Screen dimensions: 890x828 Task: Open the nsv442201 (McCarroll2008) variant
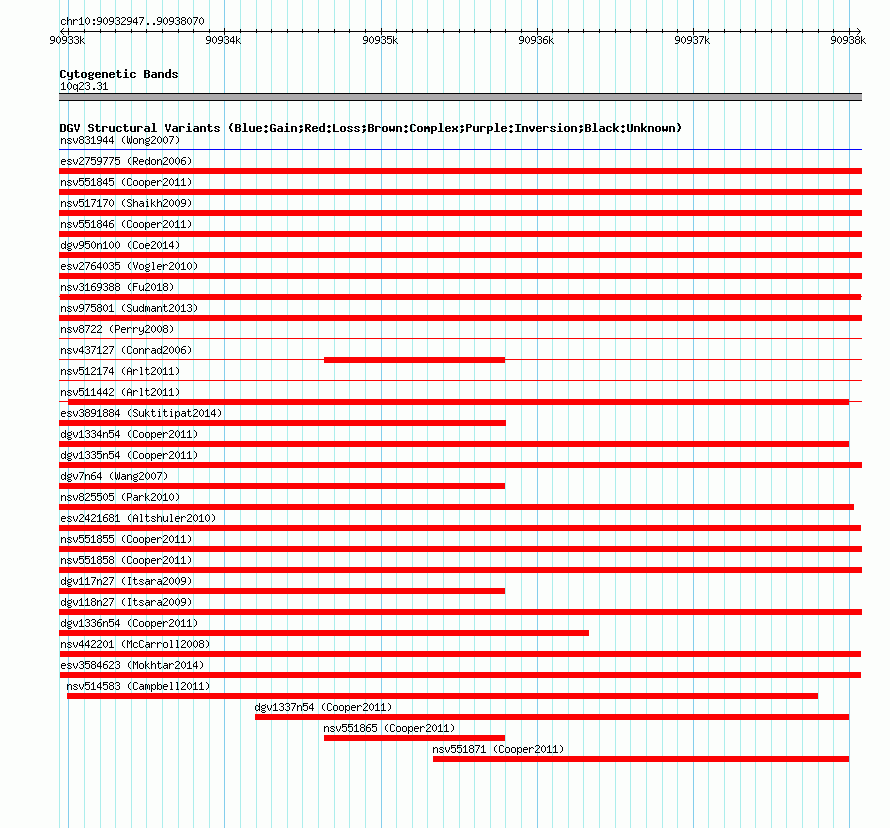(x=135, y=644)
